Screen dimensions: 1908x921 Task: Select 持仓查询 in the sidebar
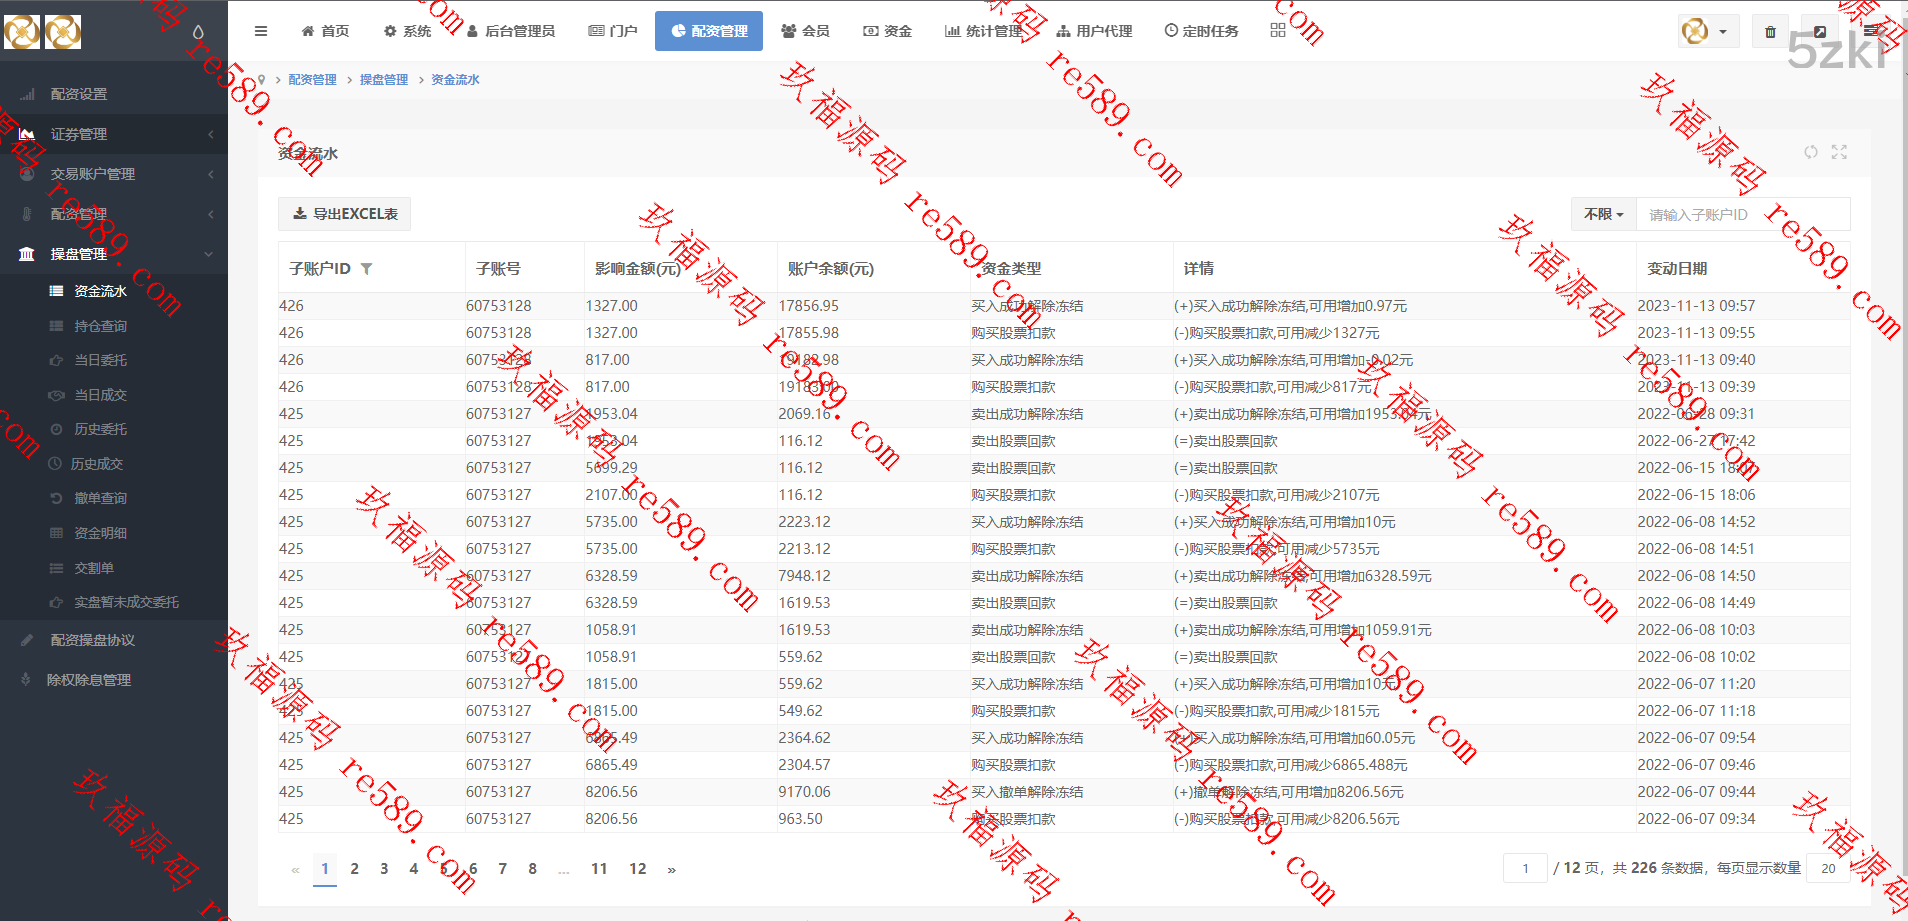point(100,326)
